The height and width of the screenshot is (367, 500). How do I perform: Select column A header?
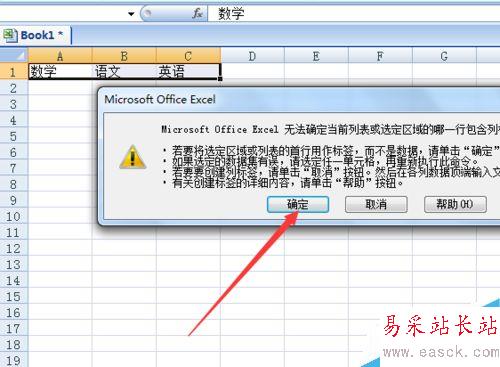[x=60, y=56]
